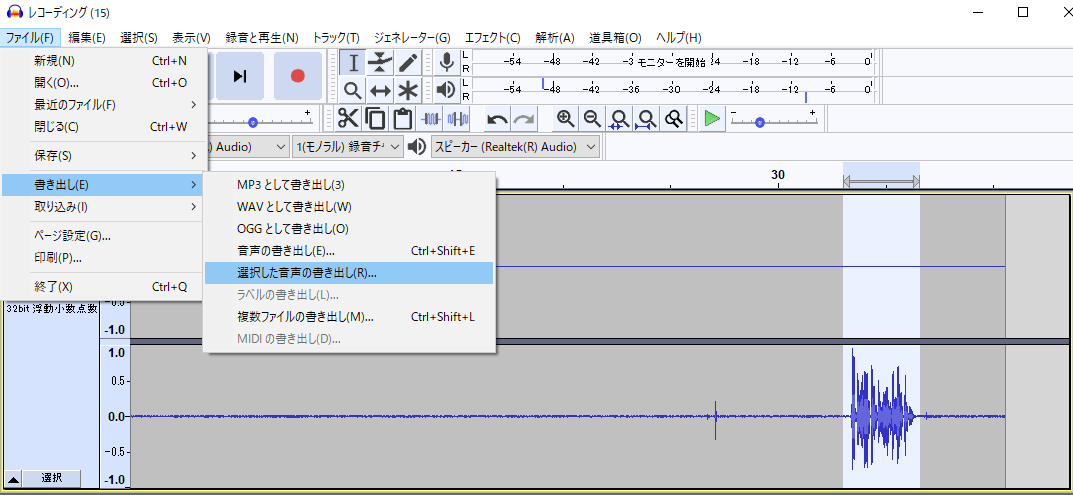This screenshot has width=1073, height=495.
Task: Expand 最近のファイル(F) submenu
Action: 104,105
